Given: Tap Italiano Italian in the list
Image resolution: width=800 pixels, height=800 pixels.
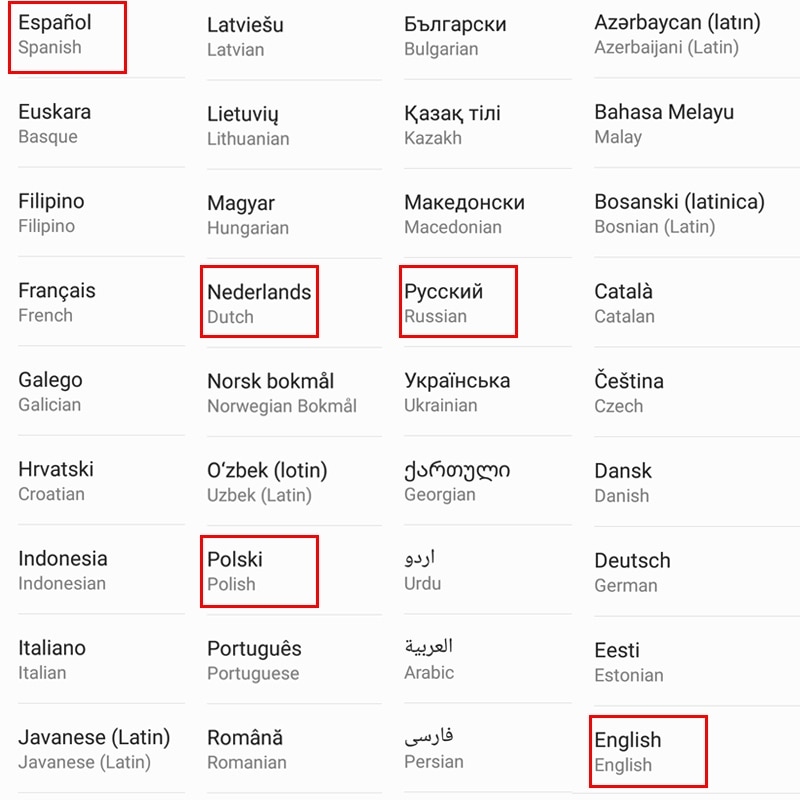Looking at the screenshot, I should (x=101, y=659).
